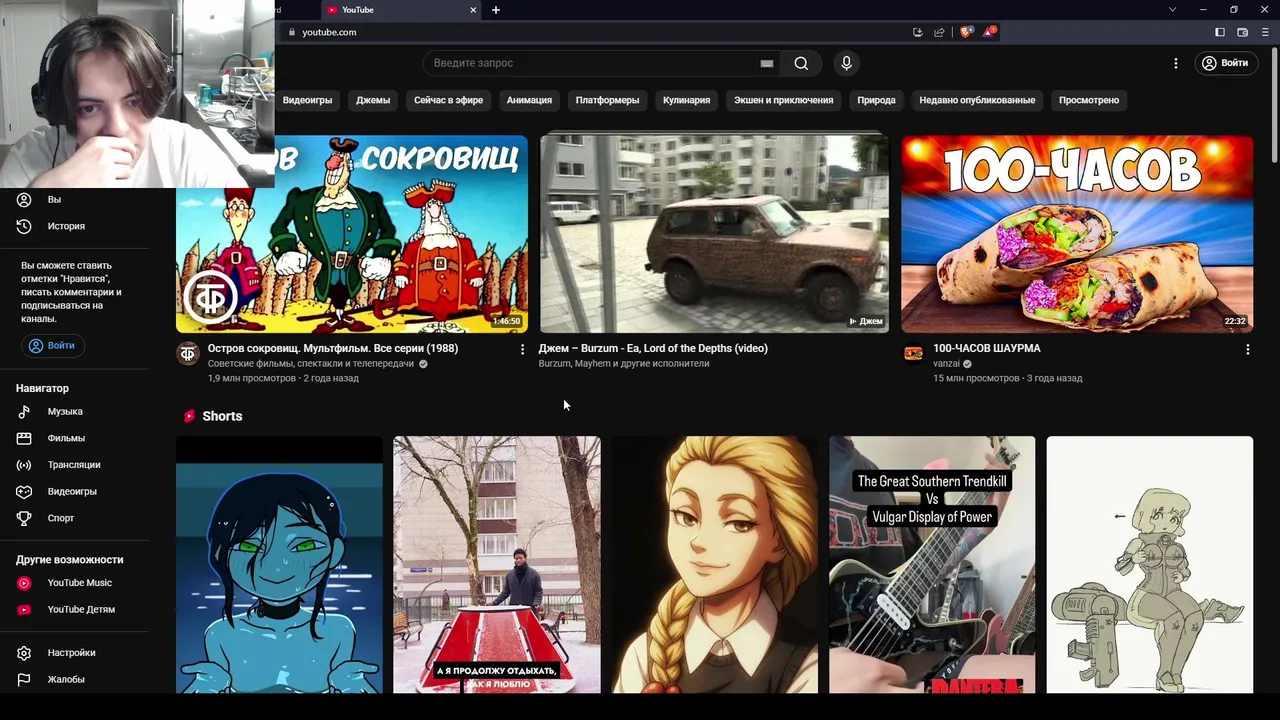Open more options for 100-ЧАСОВ ШАУРМА video
This screenshot has width=1280, height=720.
pyautogui.click(x=1247, y=349)
